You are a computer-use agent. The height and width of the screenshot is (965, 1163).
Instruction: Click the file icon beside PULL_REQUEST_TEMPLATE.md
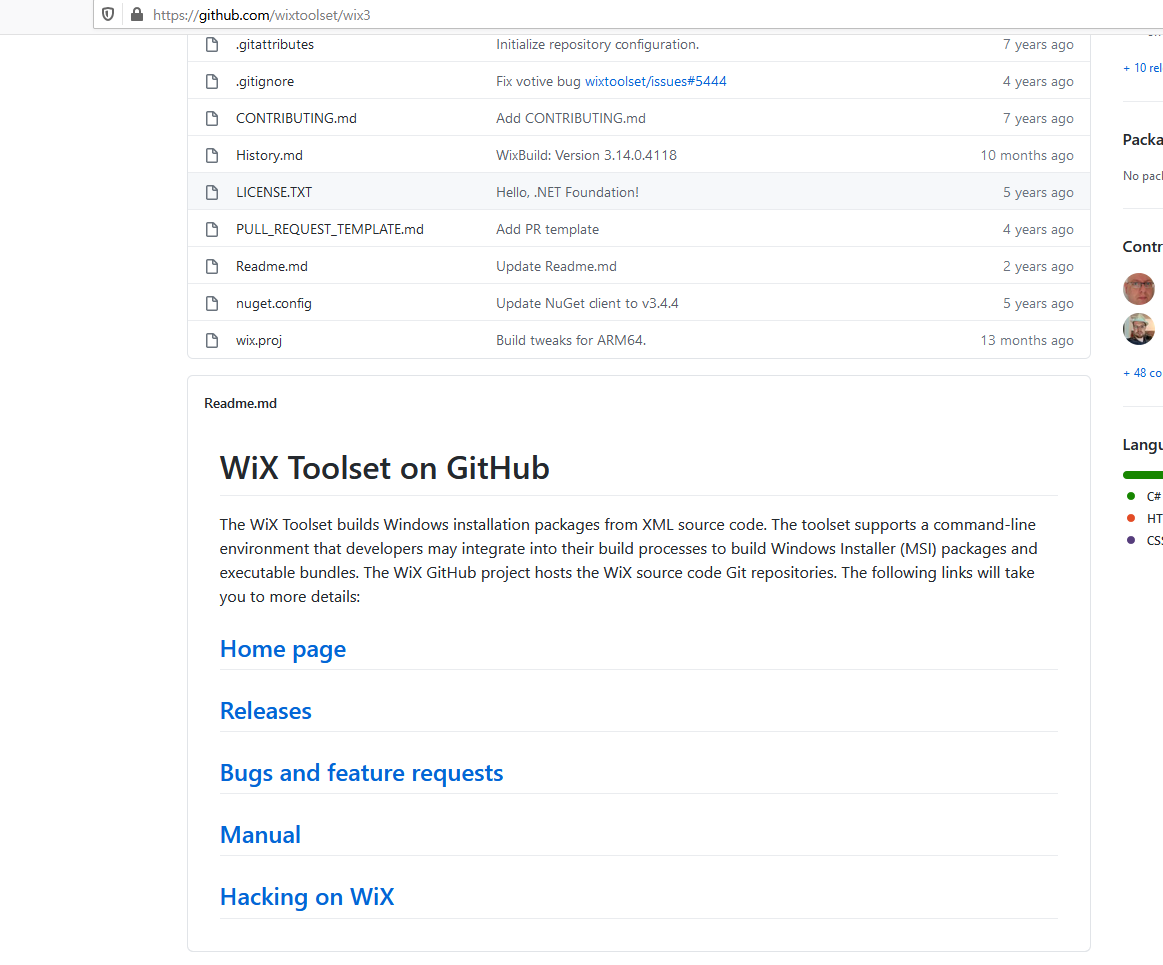212,230
